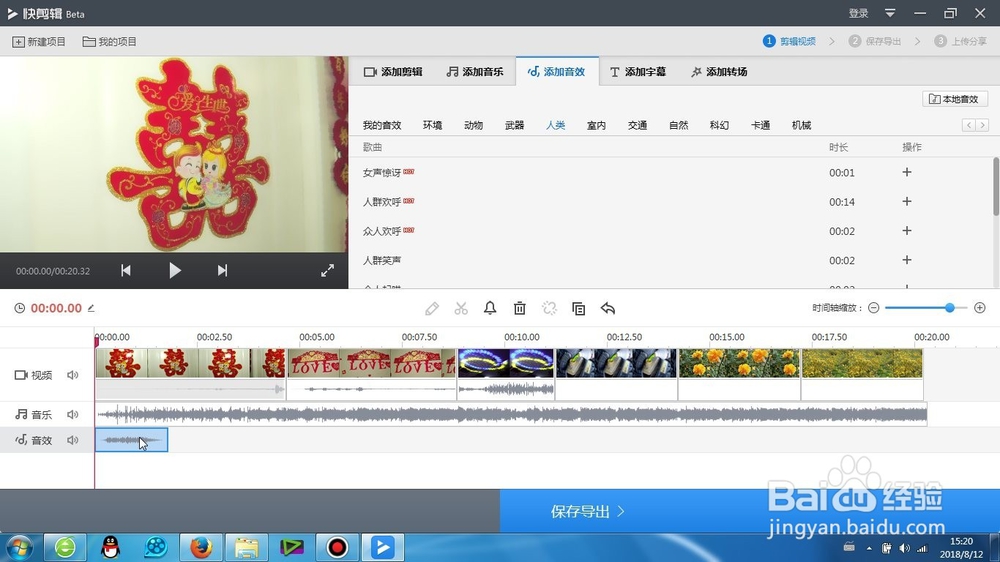Zoom in the timeline with plus icon
The width and height of the screenshot is (1000, 562).
(980, 308)
